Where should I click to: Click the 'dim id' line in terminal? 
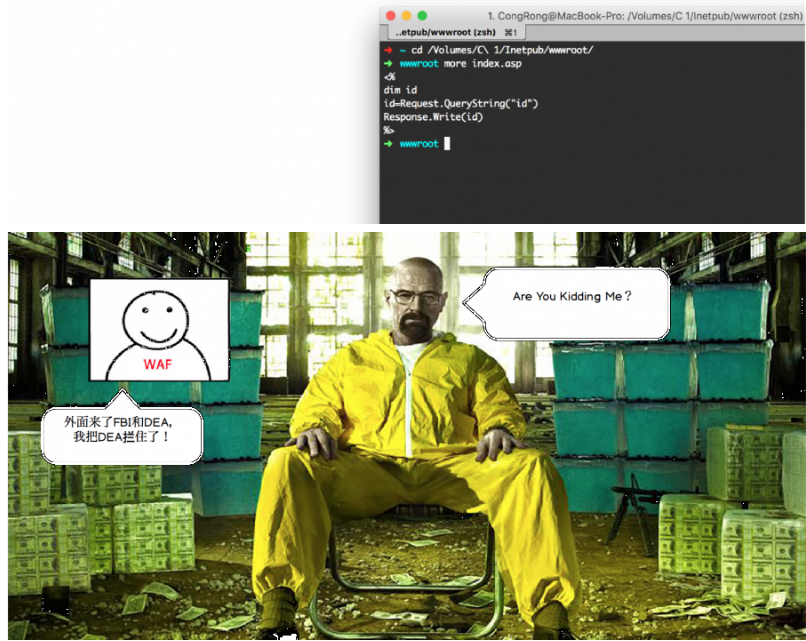(400, 90)
